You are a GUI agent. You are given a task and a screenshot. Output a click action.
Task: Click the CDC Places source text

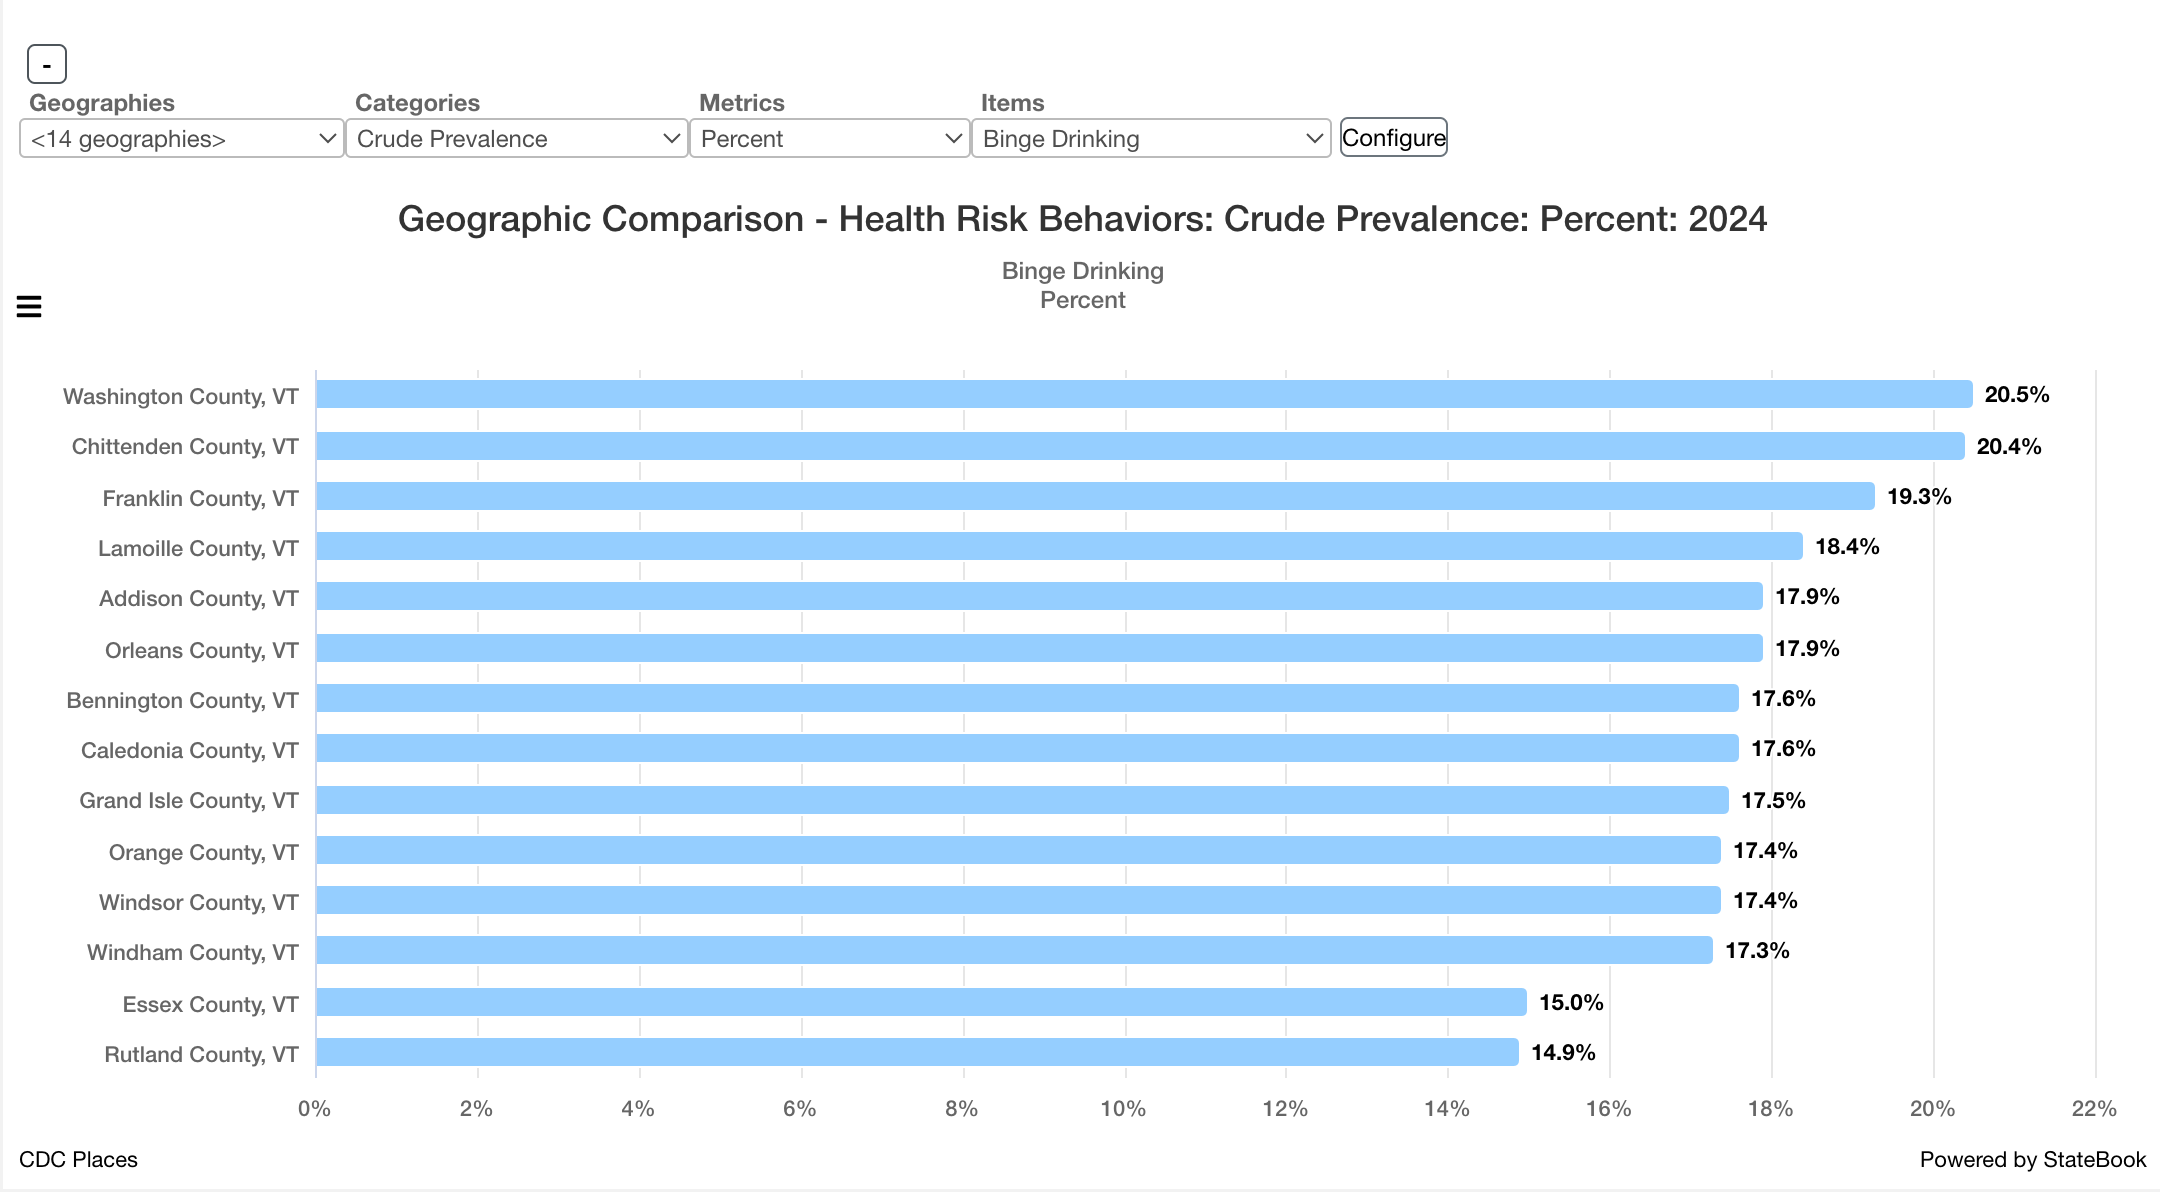point(78,1159)
